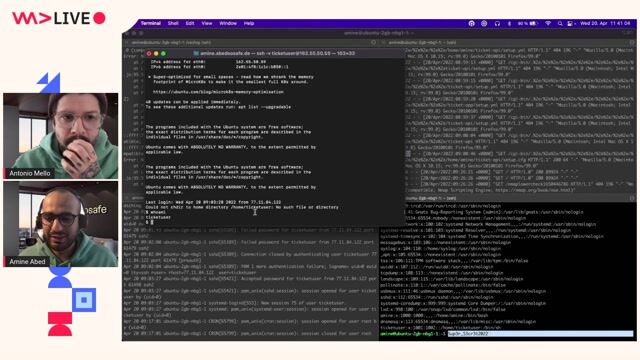
Task: Open the Window menu
Action: [228, 23]
